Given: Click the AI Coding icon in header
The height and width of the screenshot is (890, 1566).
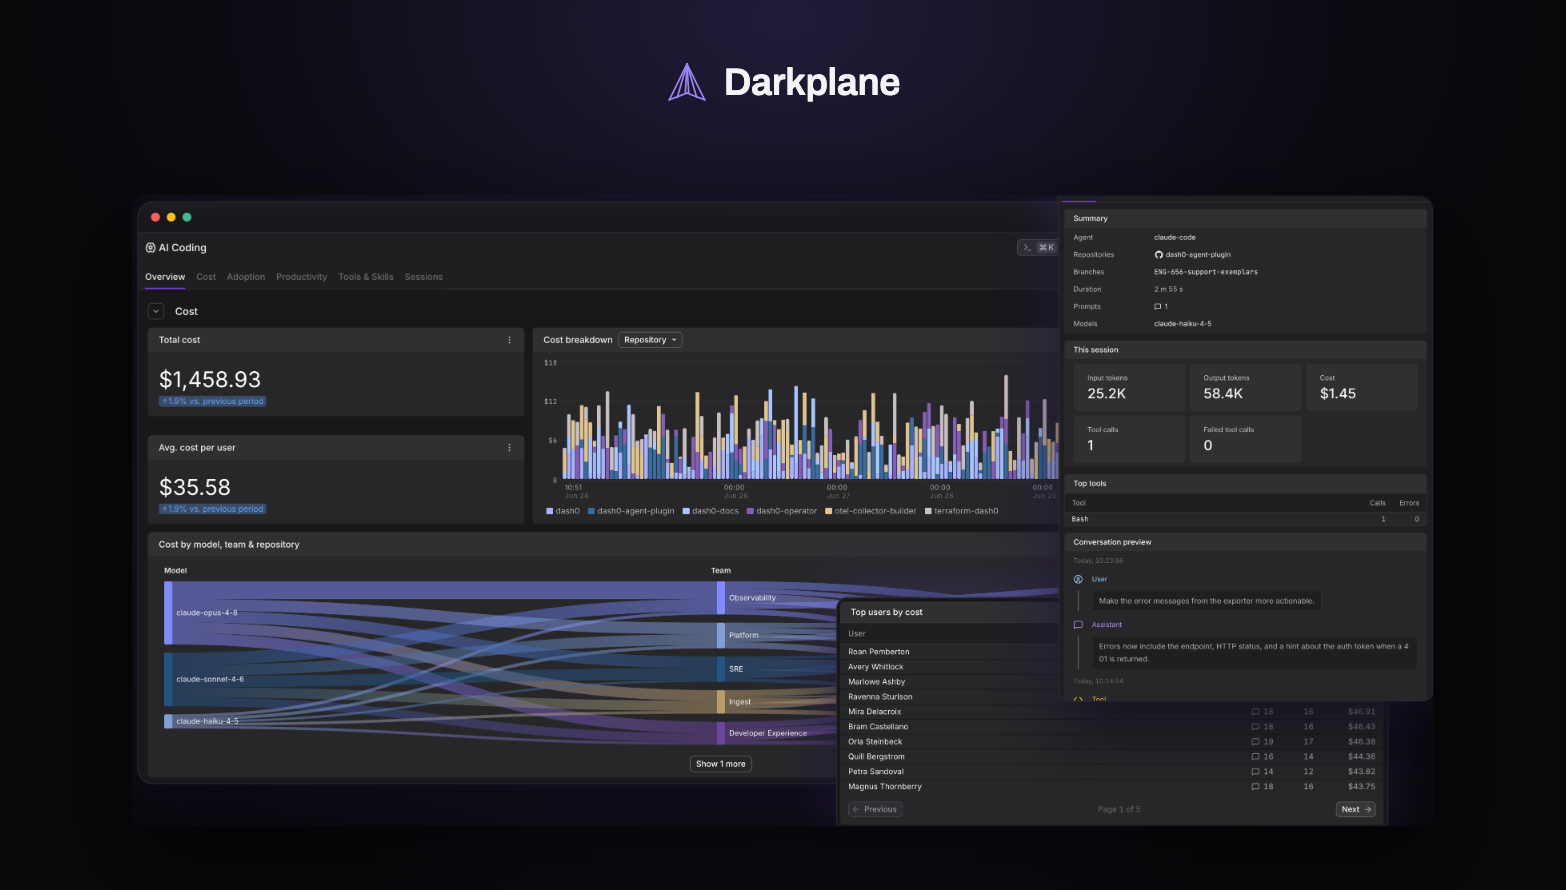Looking at the screenshot, I should click(150, 248).
